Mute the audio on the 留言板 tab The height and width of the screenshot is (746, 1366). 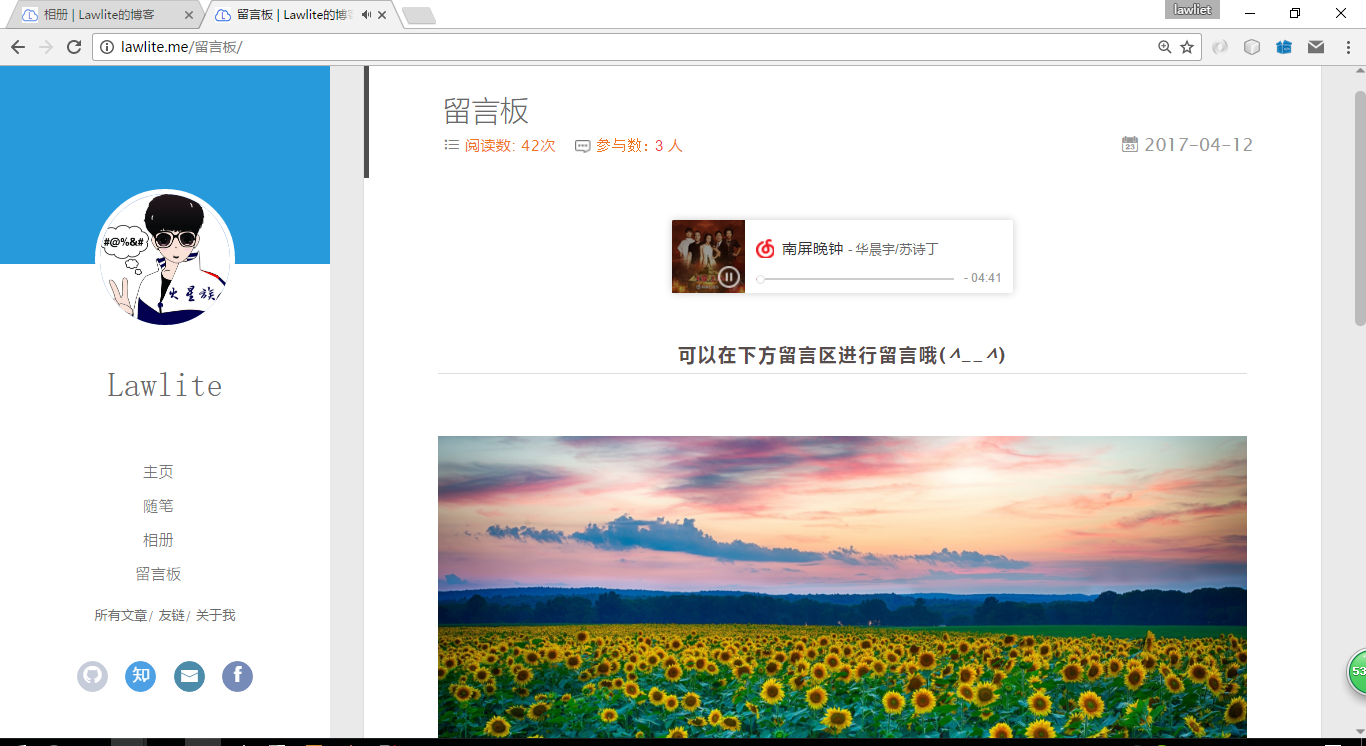click(x=366, y=15)
